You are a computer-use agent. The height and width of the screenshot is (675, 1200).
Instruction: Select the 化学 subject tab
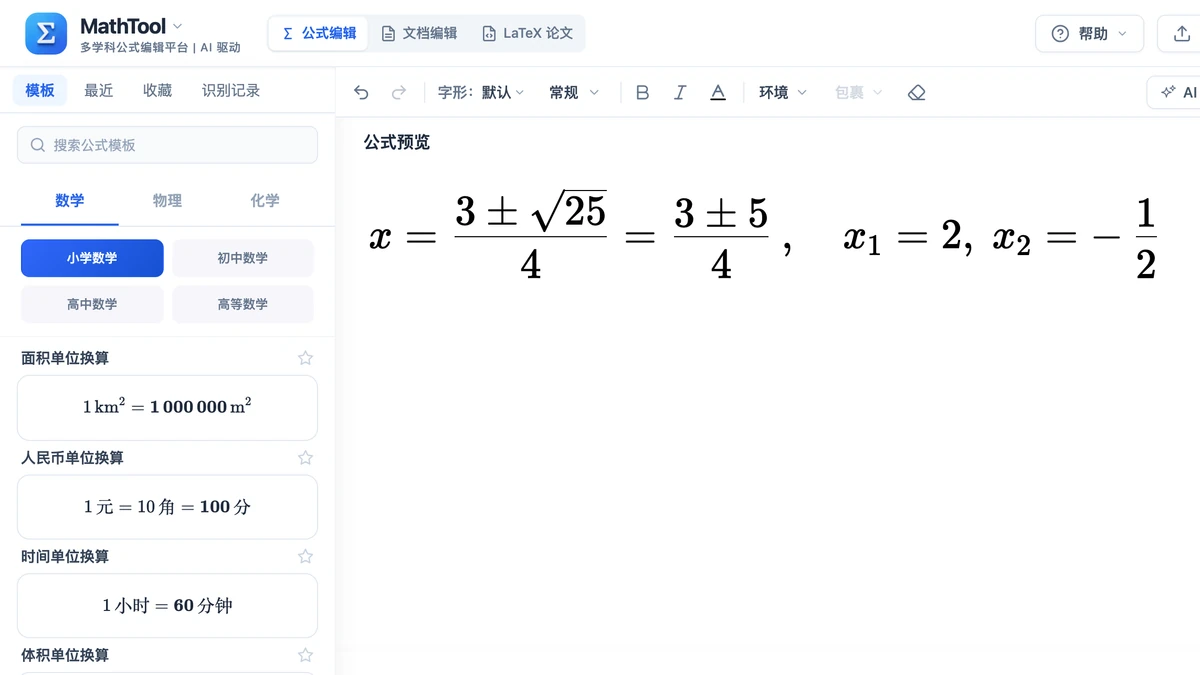[x=265, y=201]
